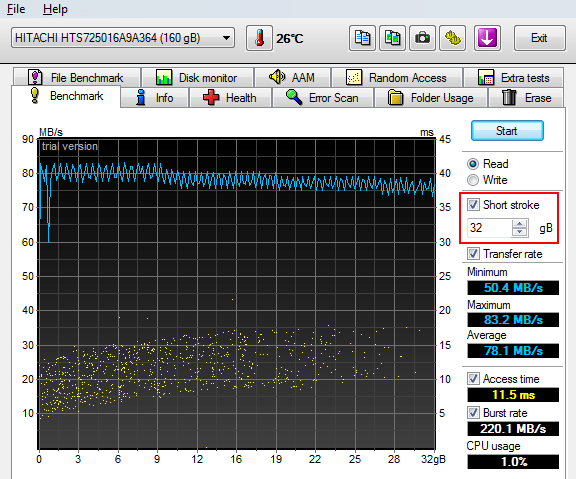Screen dimensions: 576x479
Task: Click the camera save screenshot icon
Action: [x=422, y=38]
